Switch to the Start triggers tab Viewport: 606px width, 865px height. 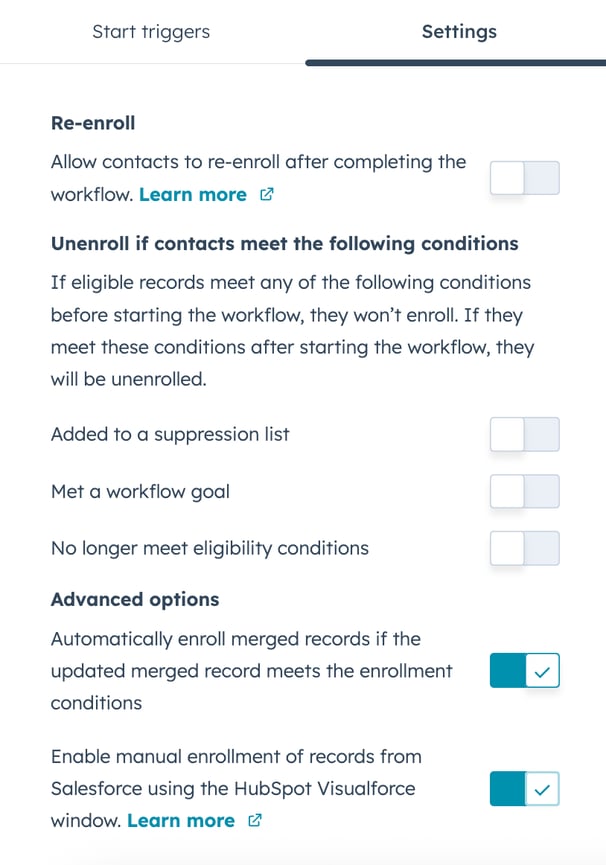pos(150,31)
